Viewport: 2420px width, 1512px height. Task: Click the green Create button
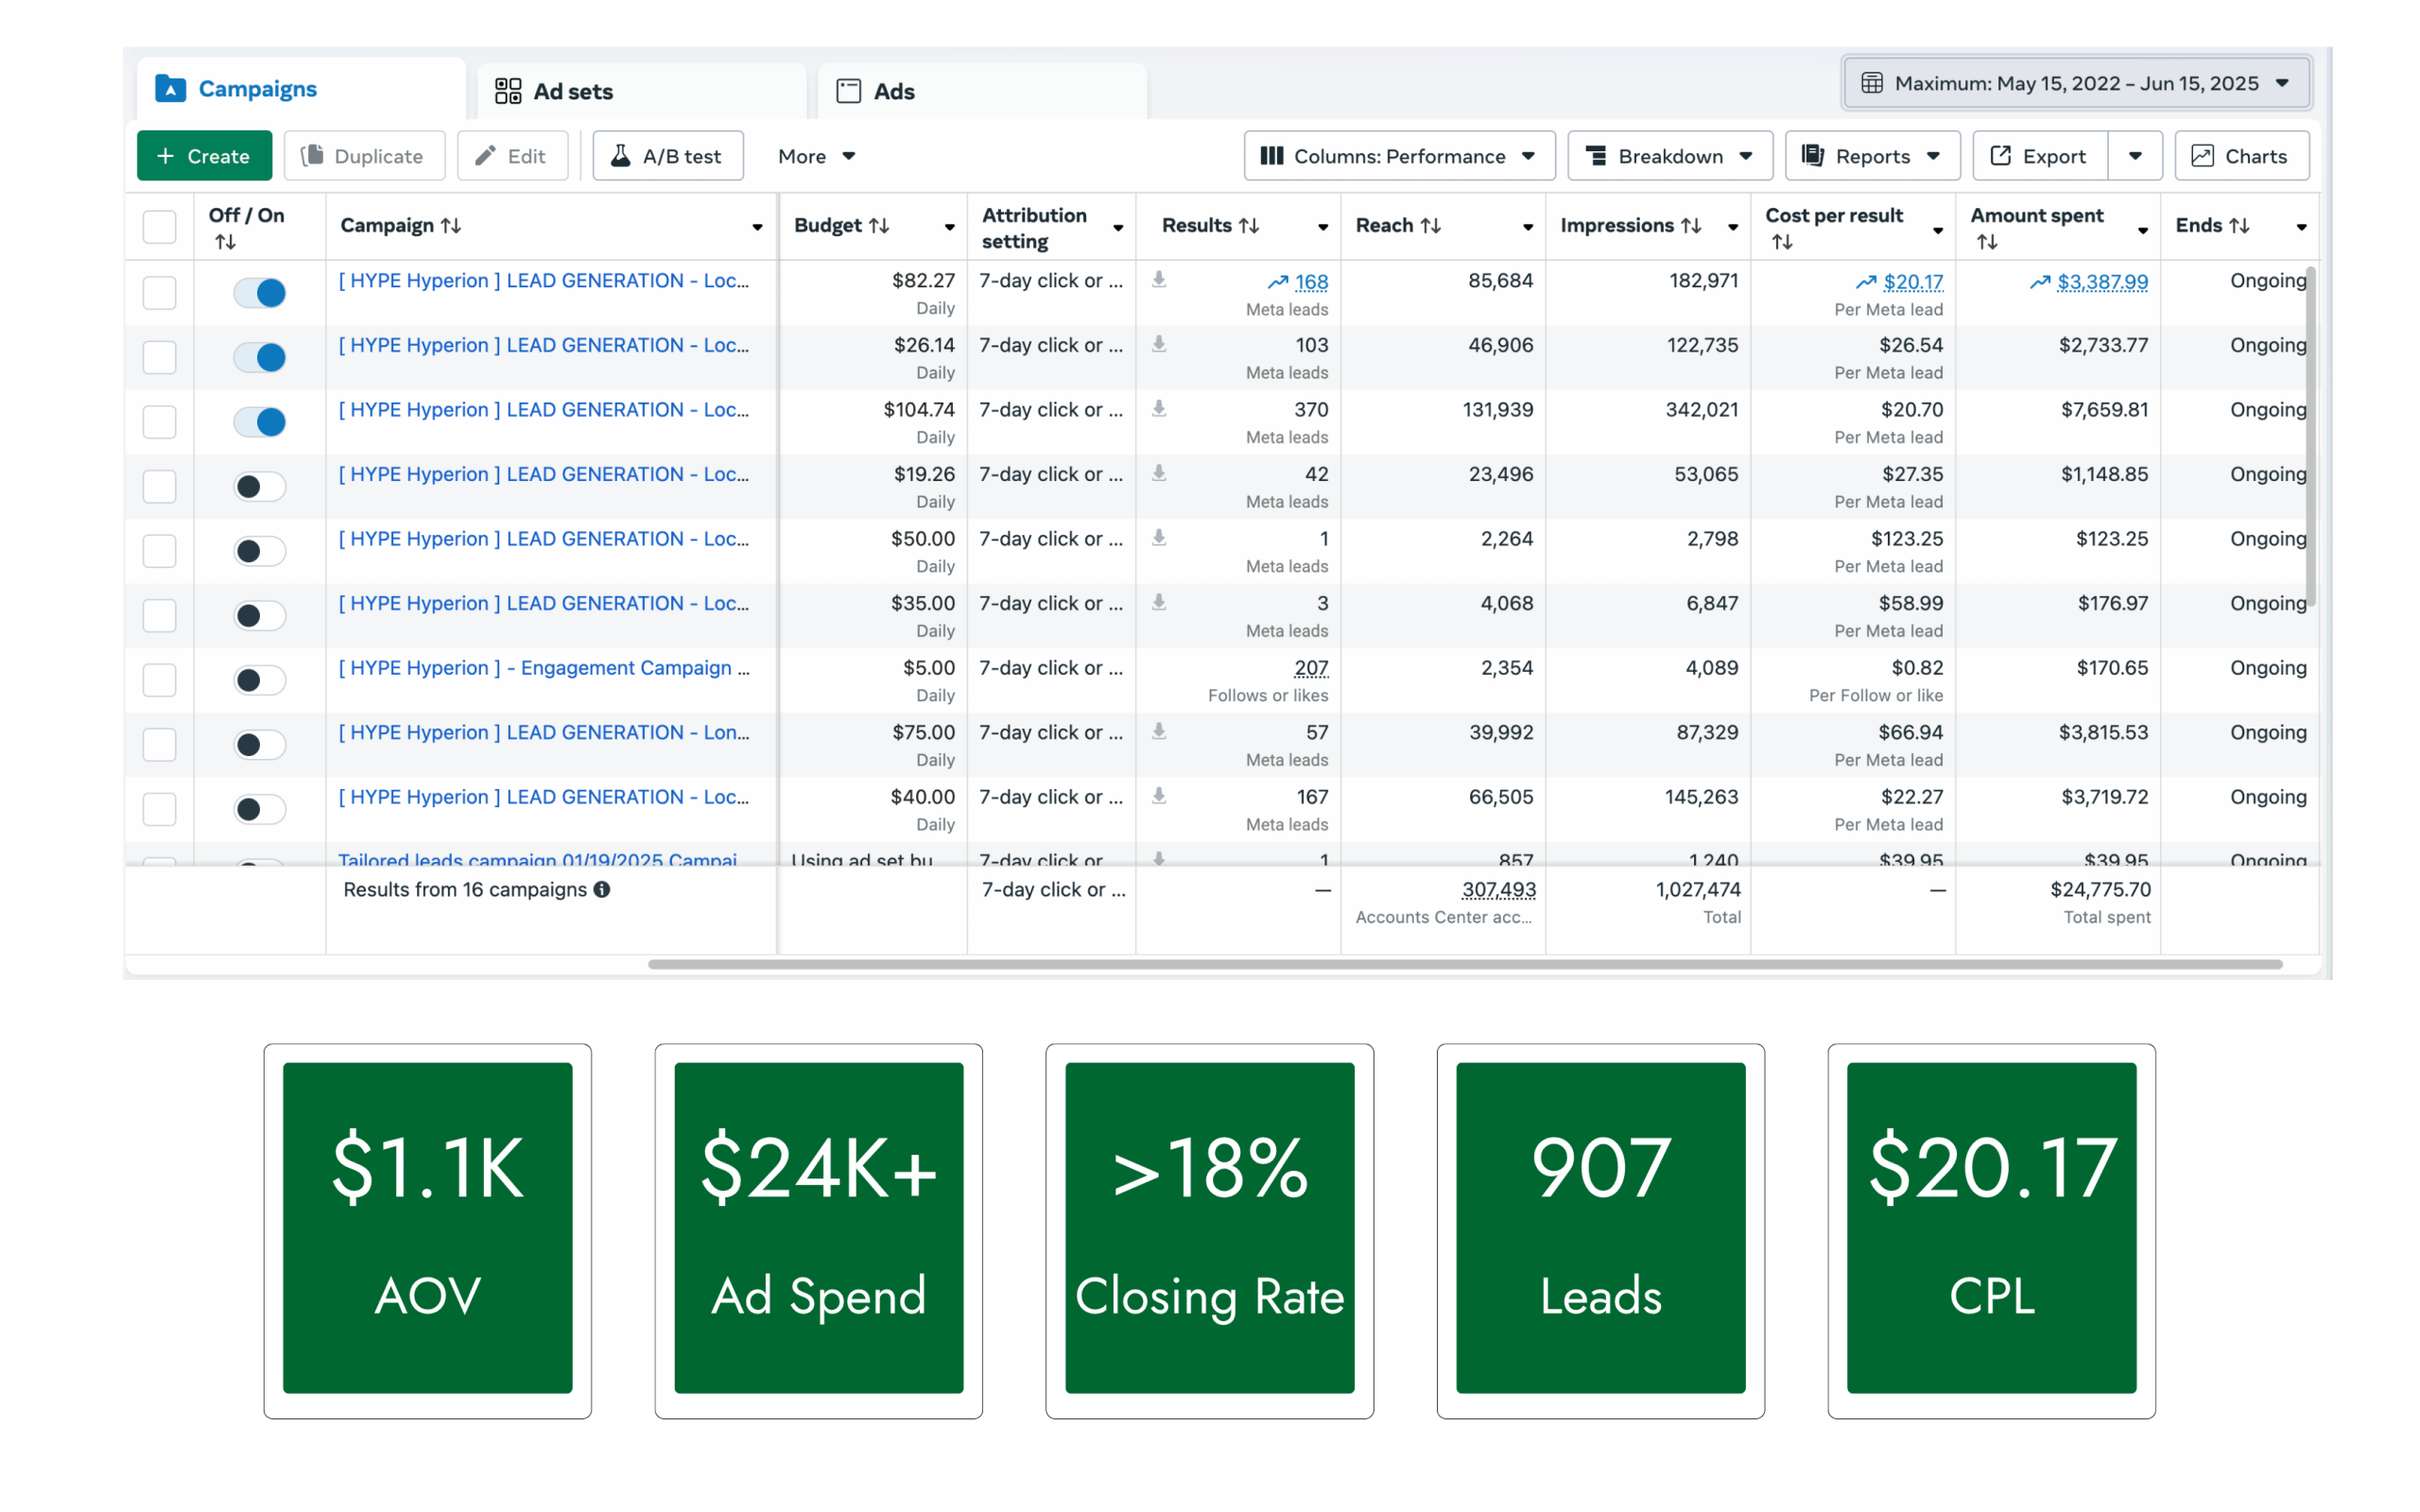(x=204, y=156)
